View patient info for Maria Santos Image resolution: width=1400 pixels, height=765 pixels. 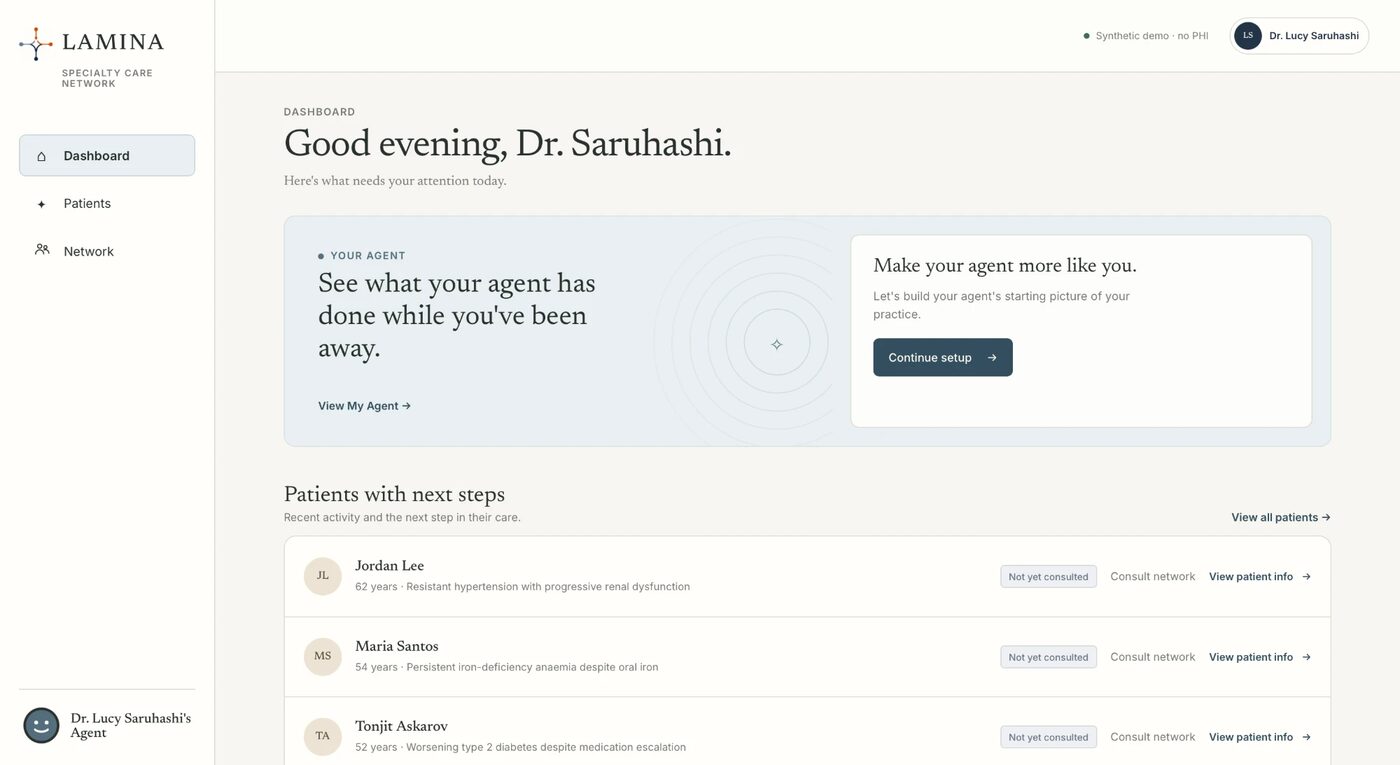[1260, 657]
